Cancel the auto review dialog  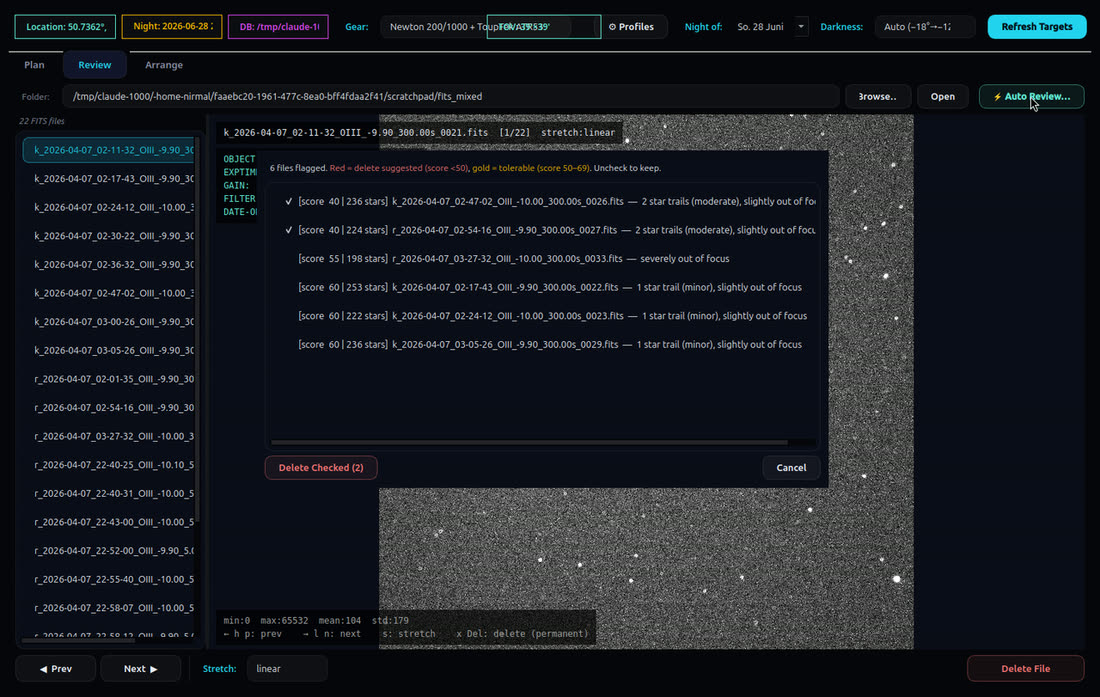click(791, 468)
